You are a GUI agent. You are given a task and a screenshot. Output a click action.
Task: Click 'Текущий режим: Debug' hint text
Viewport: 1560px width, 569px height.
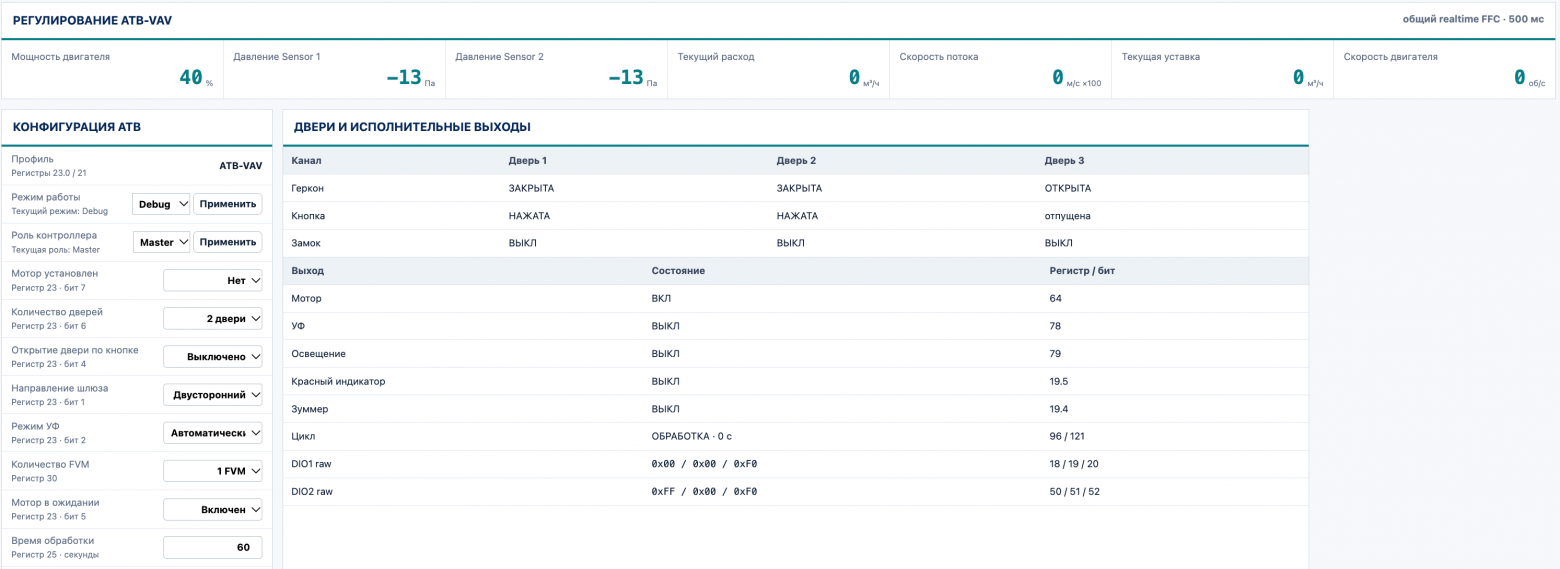click(59, 211)
